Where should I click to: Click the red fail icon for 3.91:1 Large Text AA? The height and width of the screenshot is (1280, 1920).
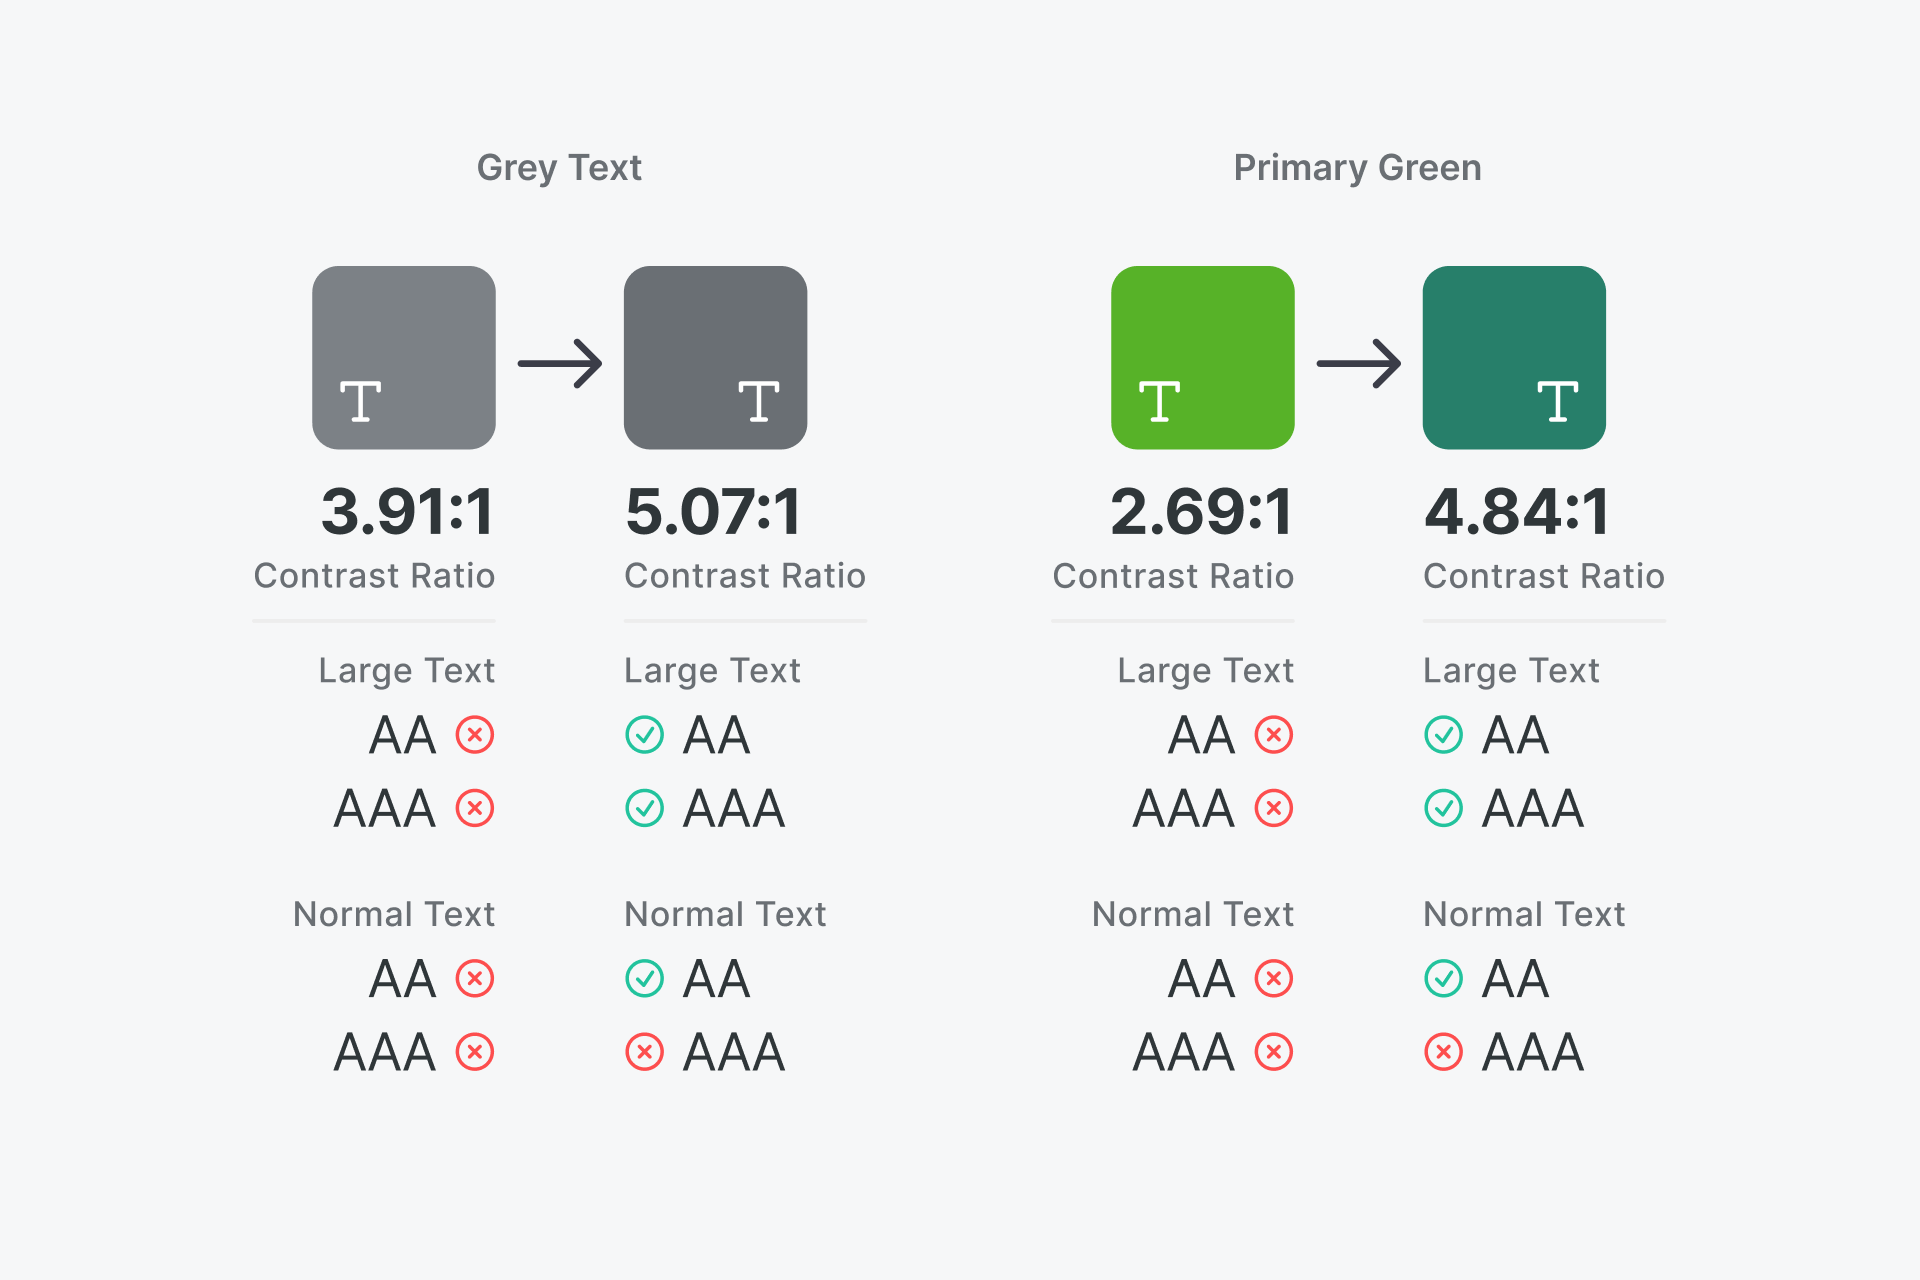pos(475,735)
